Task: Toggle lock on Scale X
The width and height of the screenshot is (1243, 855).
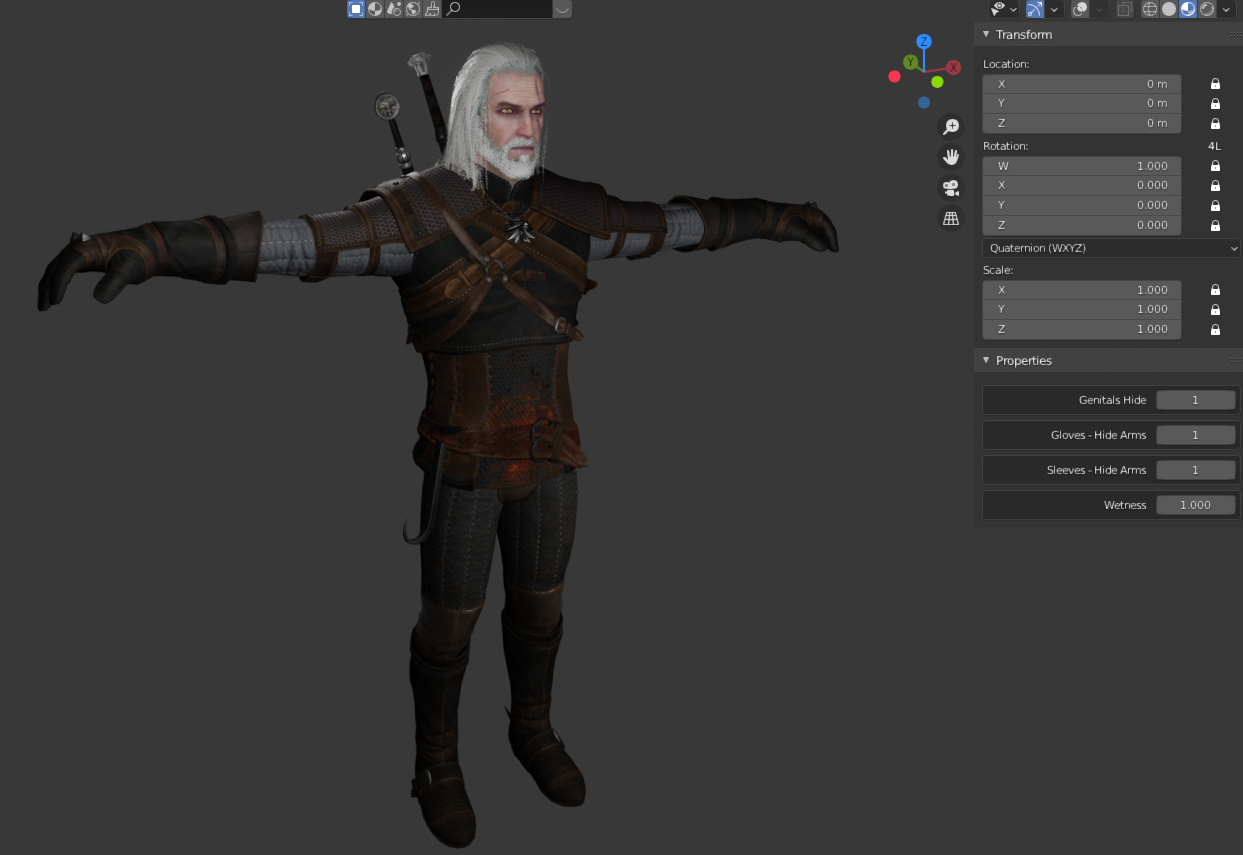Action: pyautogui.click(x=1215, y=290)
